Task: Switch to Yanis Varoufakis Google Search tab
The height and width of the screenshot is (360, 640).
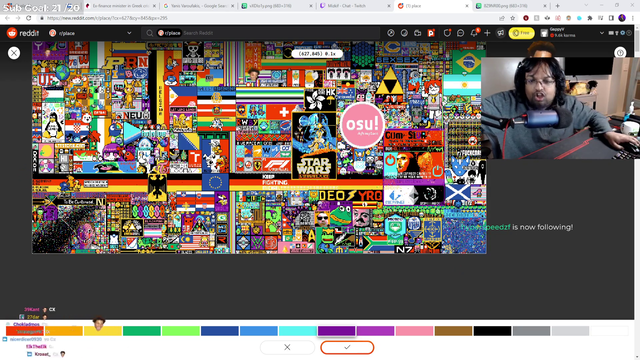Action: [199, 6]
